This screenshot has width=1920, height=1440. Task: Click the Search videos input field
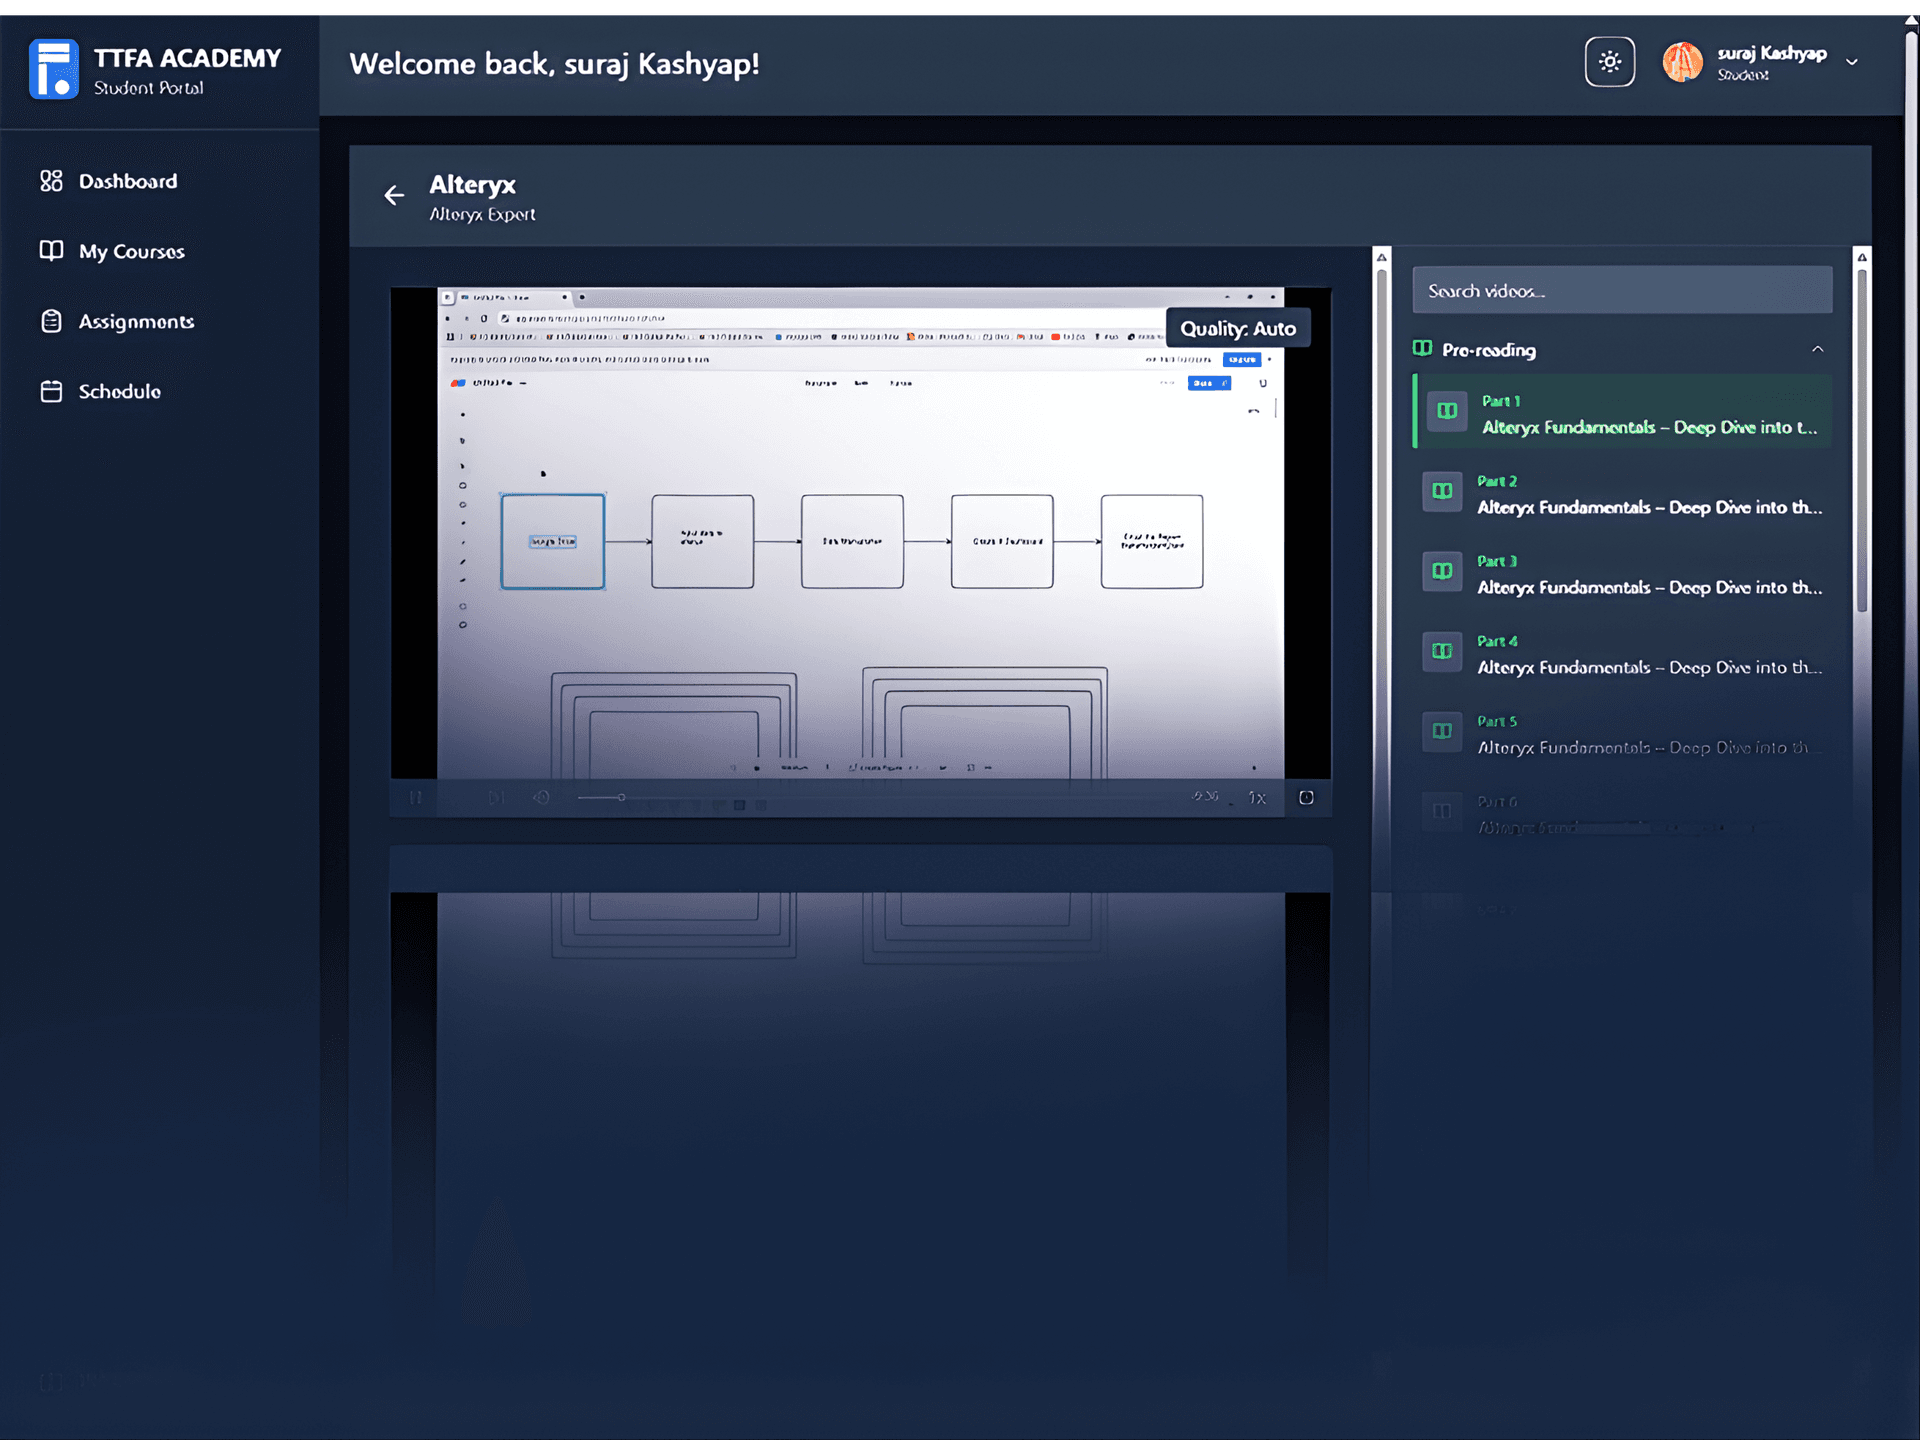(1621, 290)
